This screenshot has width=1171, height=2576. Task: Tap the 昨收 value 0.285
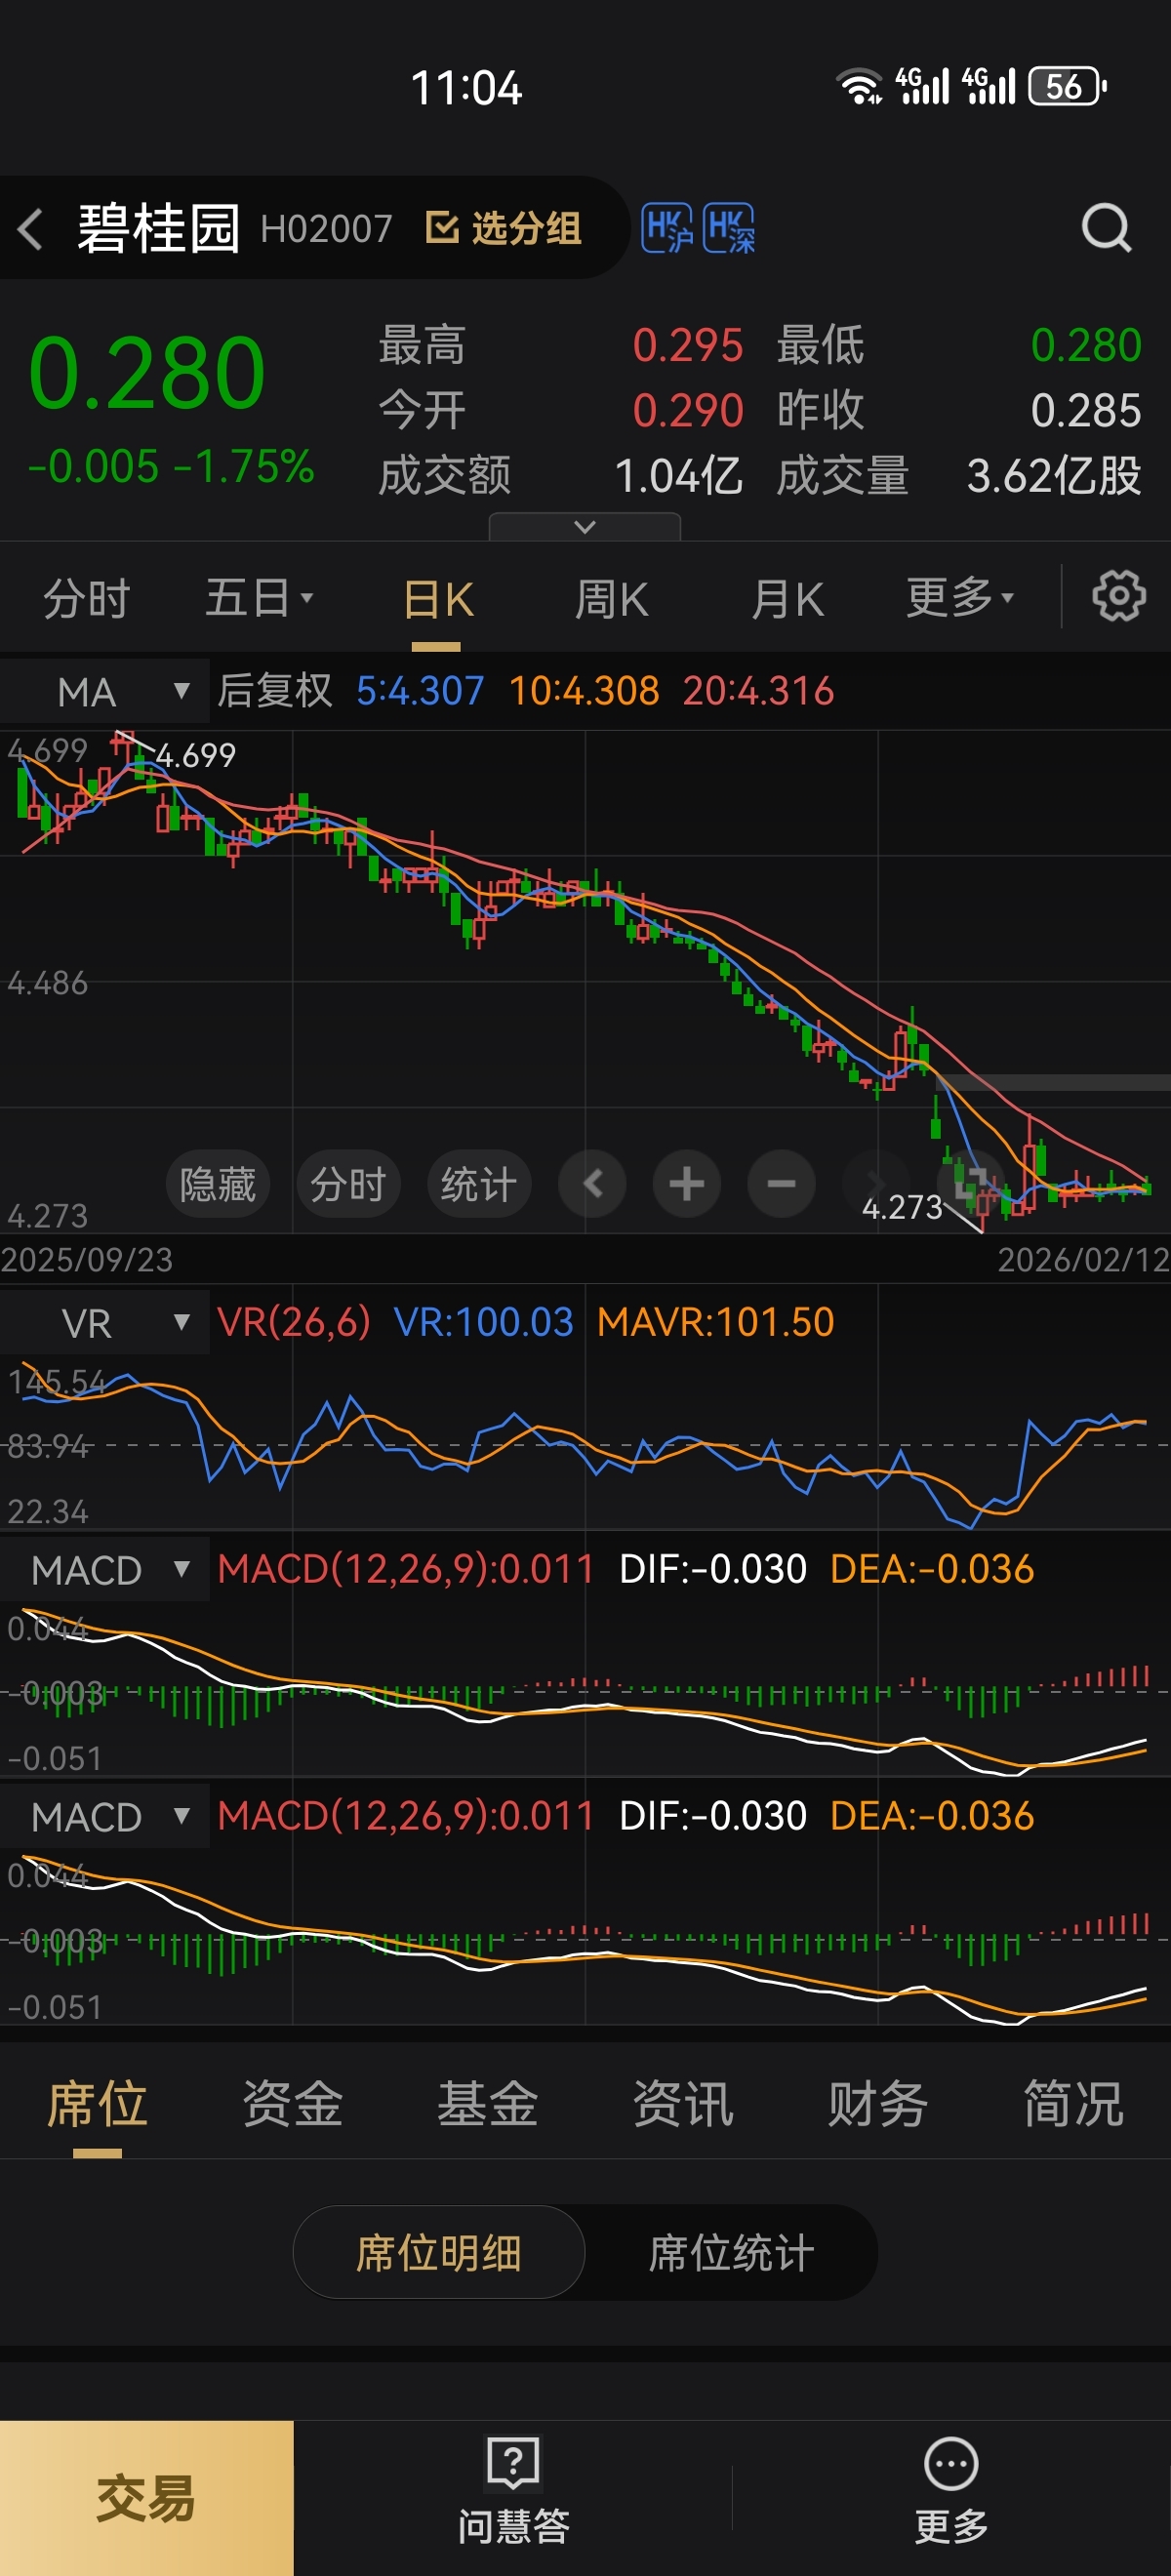[x=1086, y=411]
